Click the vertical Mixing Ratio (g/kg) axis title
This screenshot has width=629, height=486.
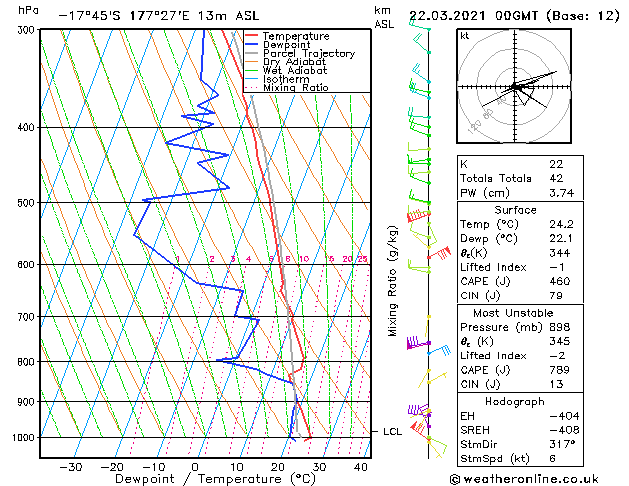[x=392, y=281]
